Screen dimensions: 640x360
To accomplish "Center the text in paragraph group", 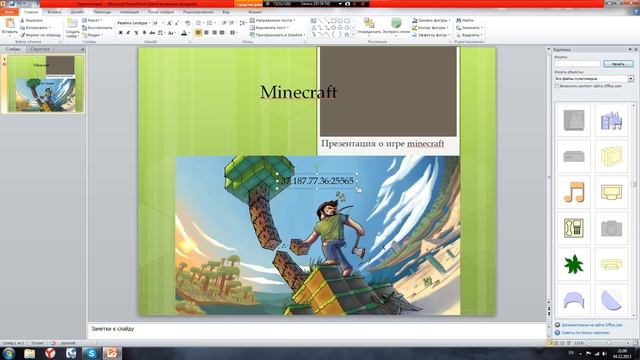I will point(206,33).
